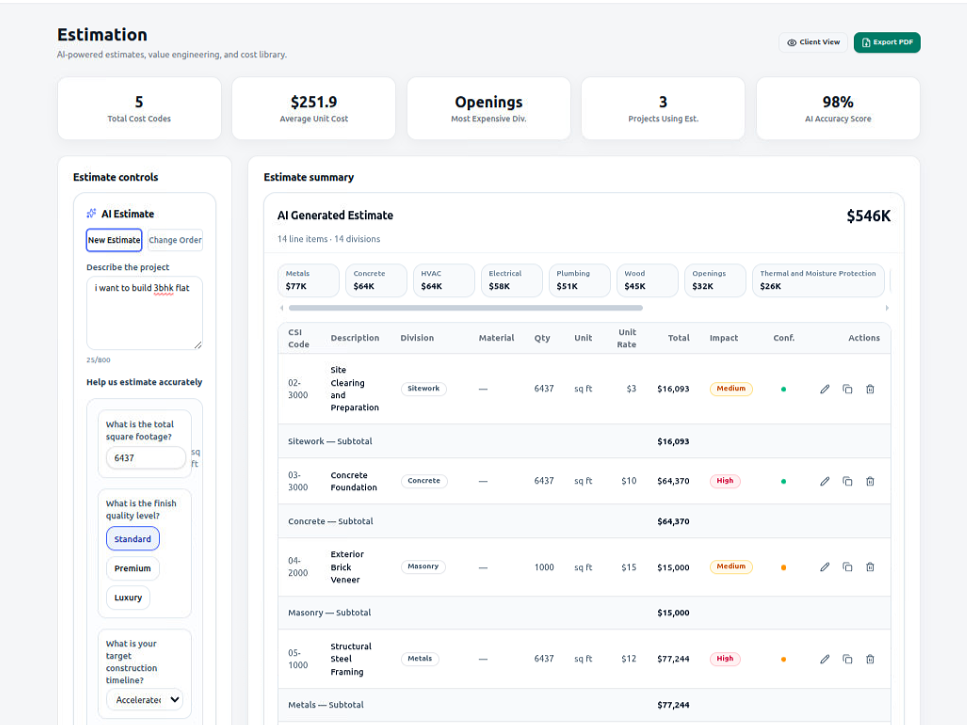Delete the Concrete Foundation line item
Screen dimensions: 967x725
pyautogui.click(x=870, y=481)
